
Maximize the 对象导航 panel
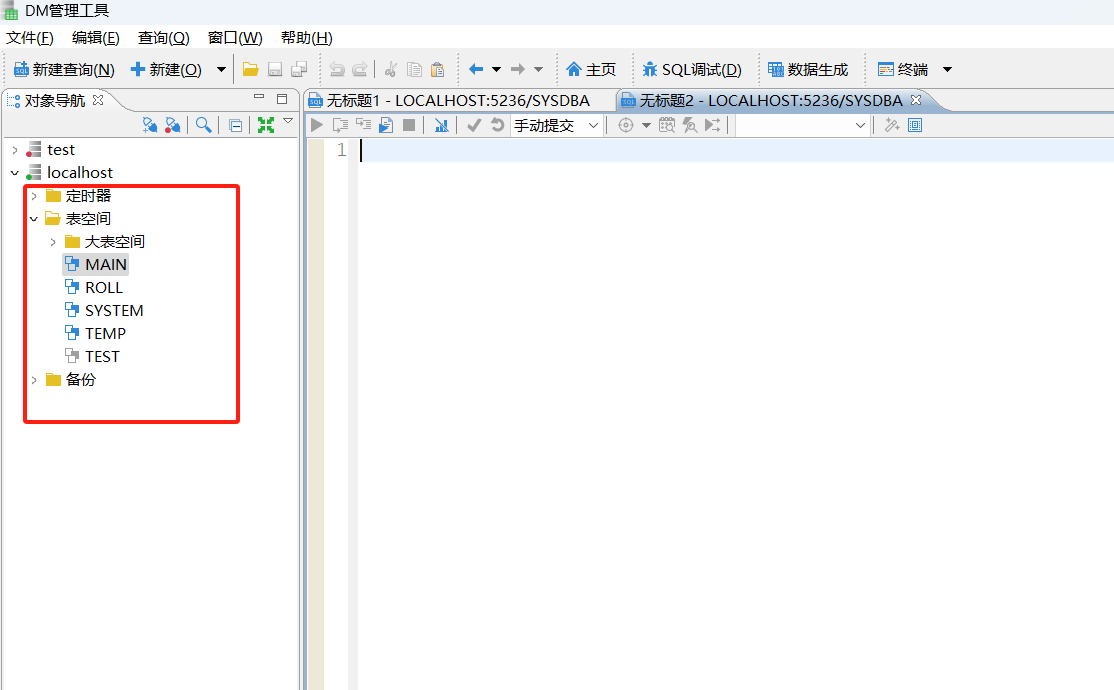tap(282, 99)
